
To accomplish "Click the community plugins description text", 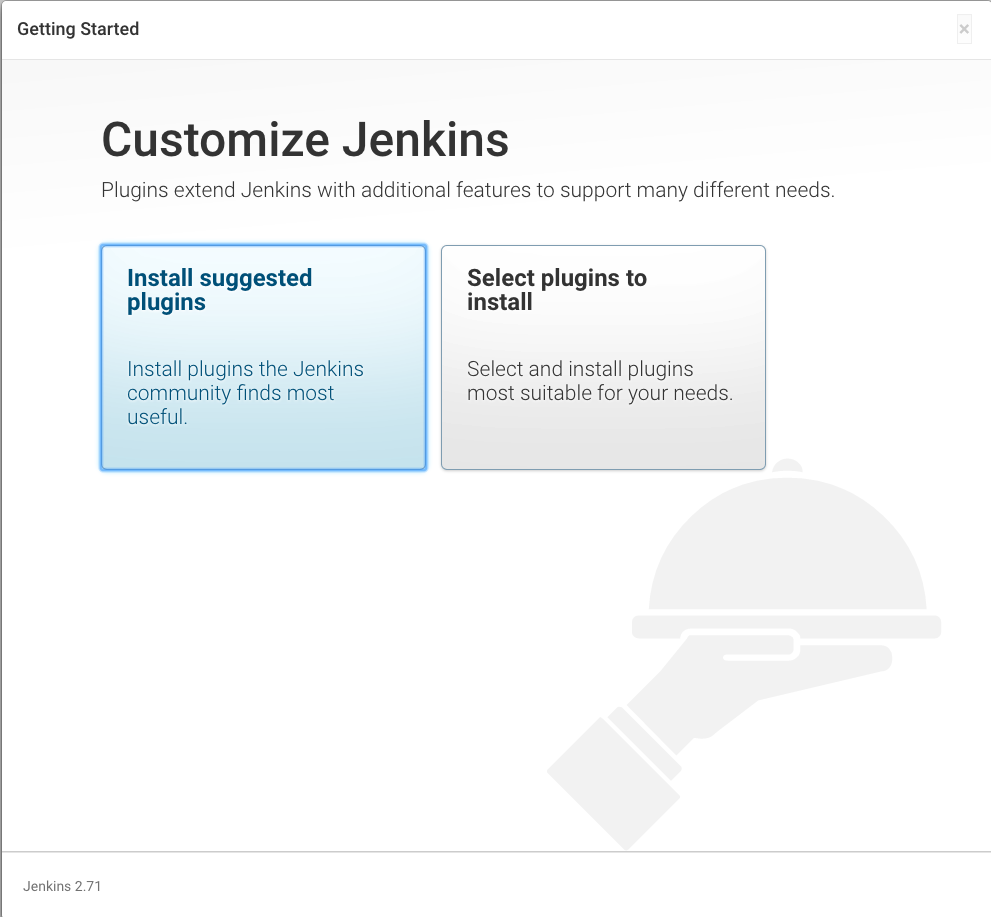I will [244, 392].
